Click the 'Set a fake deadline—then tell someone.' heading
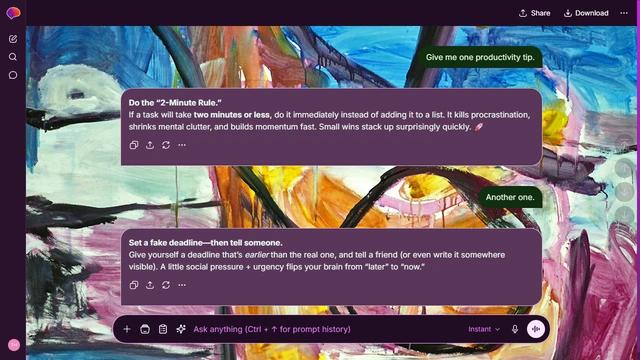Screen dimensions: 640x360 coord(205,242)
